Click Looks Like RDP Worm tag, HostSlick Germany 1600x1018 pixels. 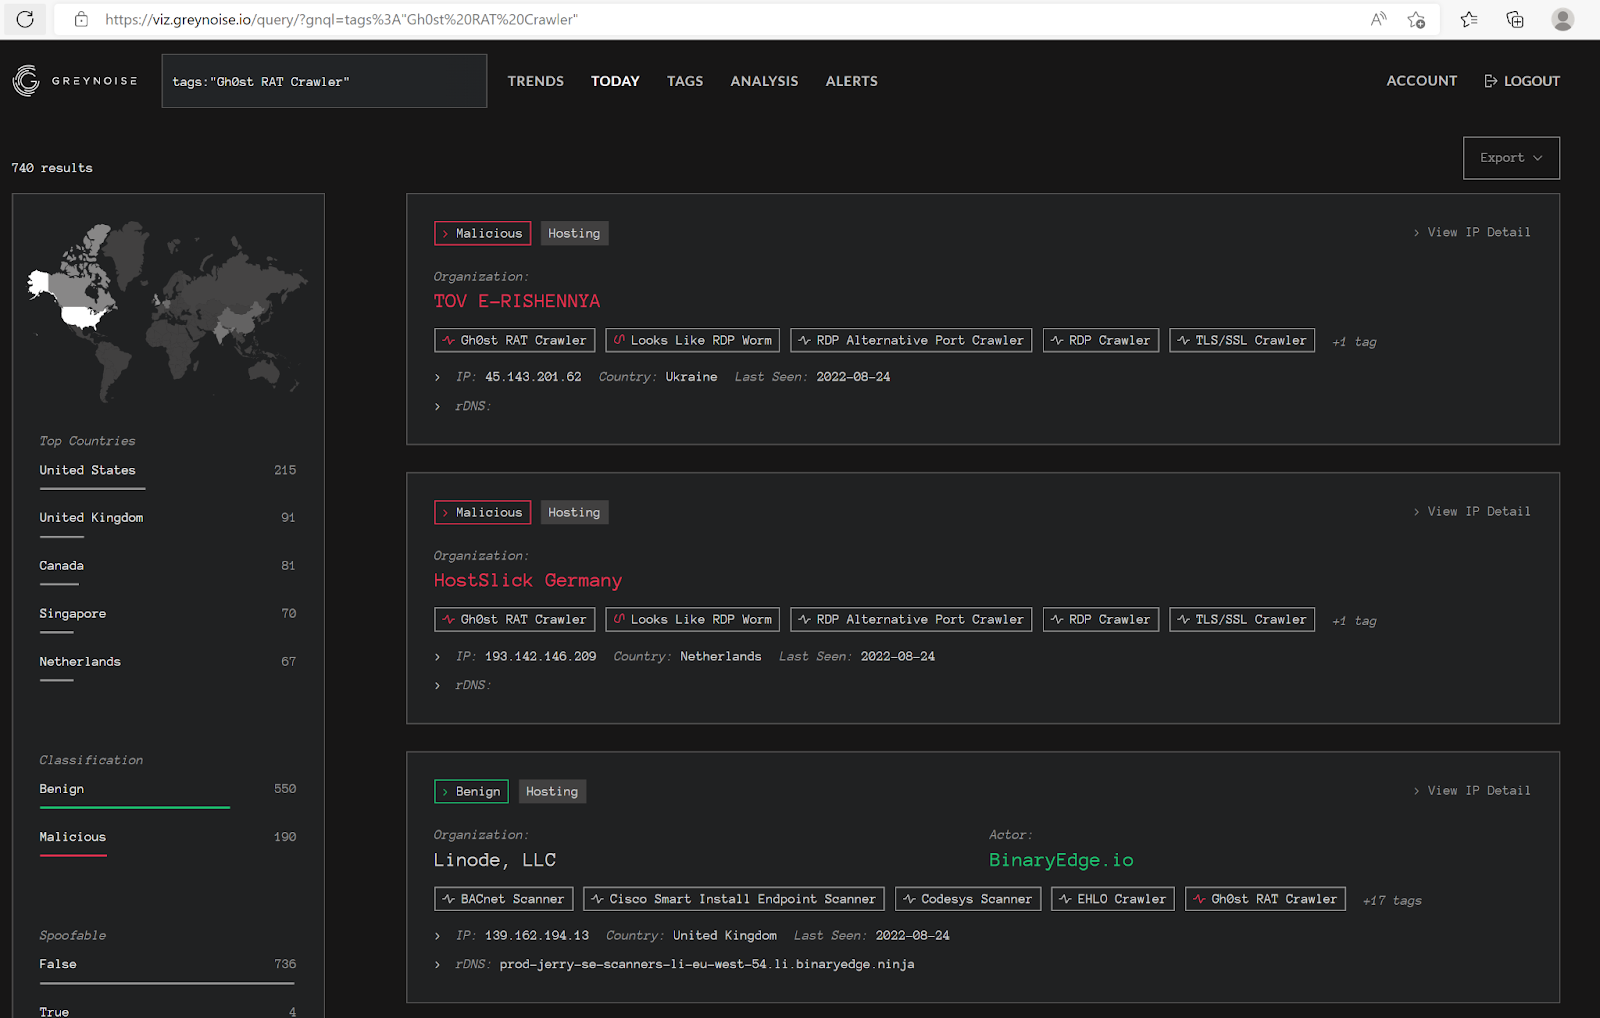coord(692,619)
